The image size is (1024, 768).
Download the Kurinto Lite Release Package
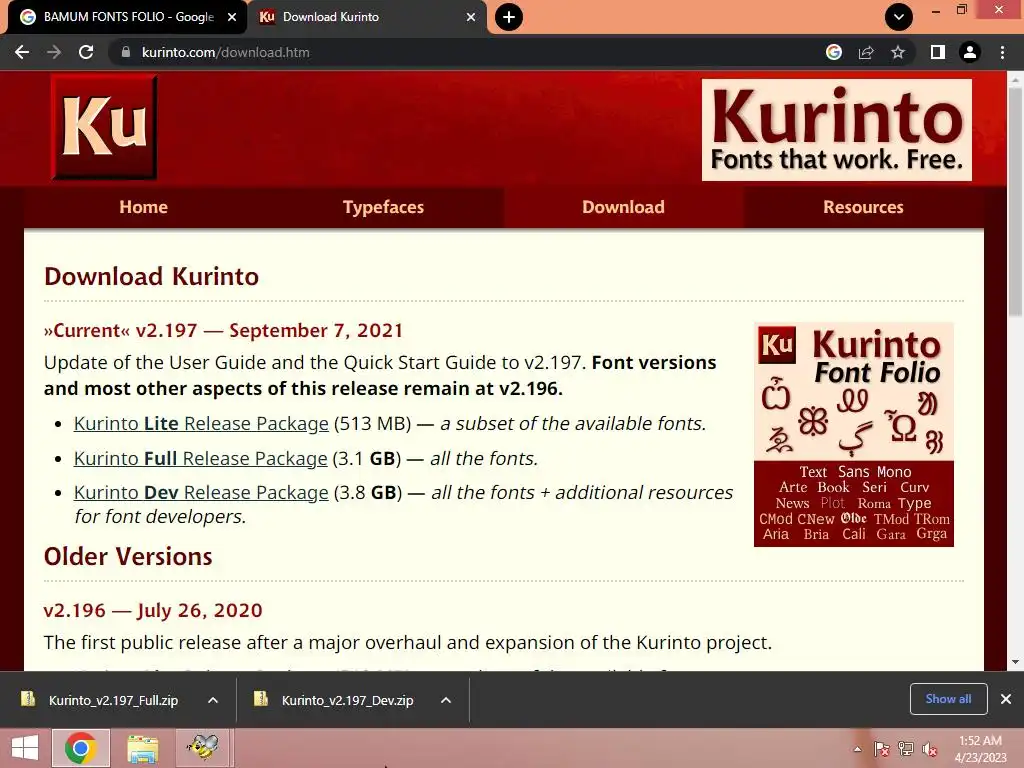point(201,424)
